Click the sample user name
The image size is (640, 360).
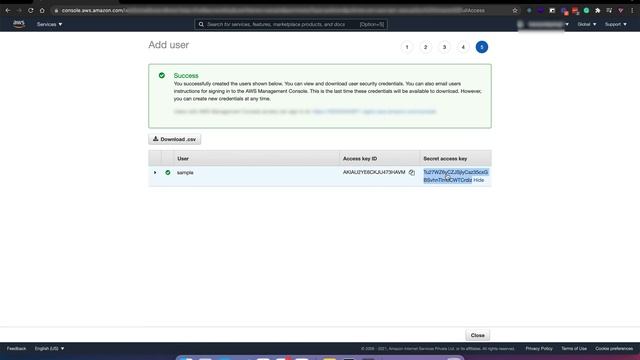pos(185,173)
